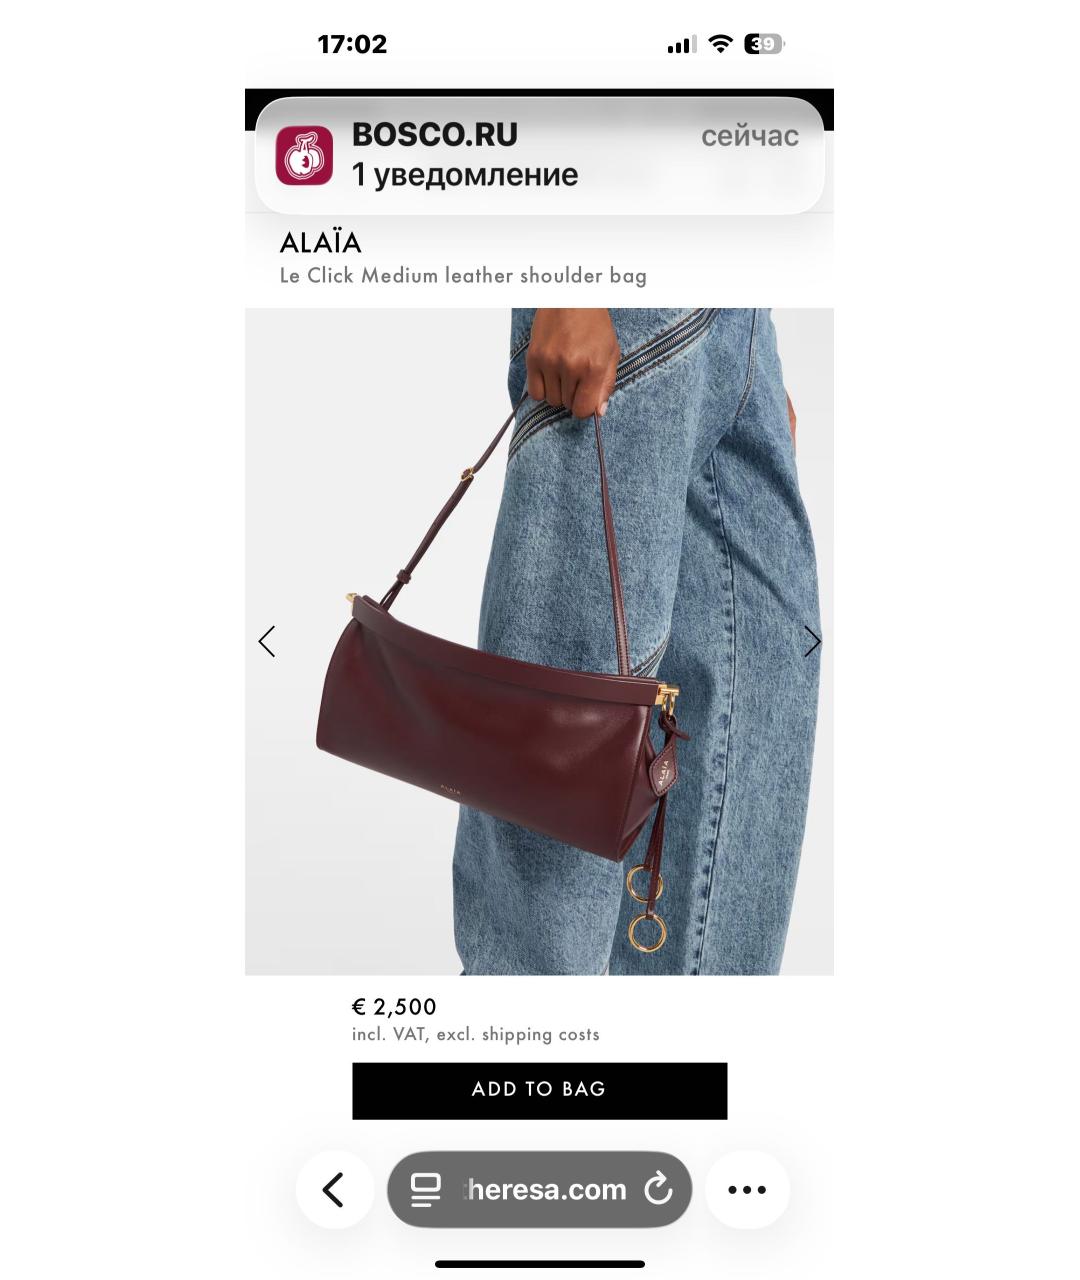Tap the theresa.com address field
Viewport: 1080px width, 1280px height.
[539, 1190]
